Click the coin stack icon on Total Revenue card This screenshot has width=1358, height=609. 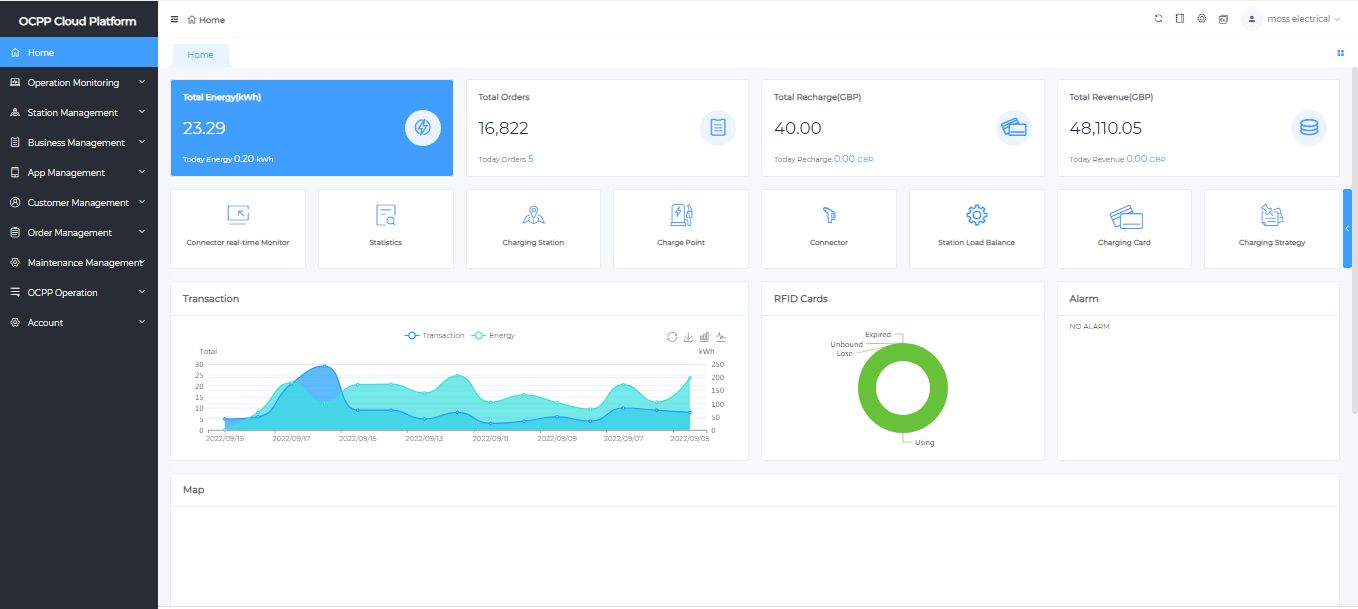(x=1308, y=128)
